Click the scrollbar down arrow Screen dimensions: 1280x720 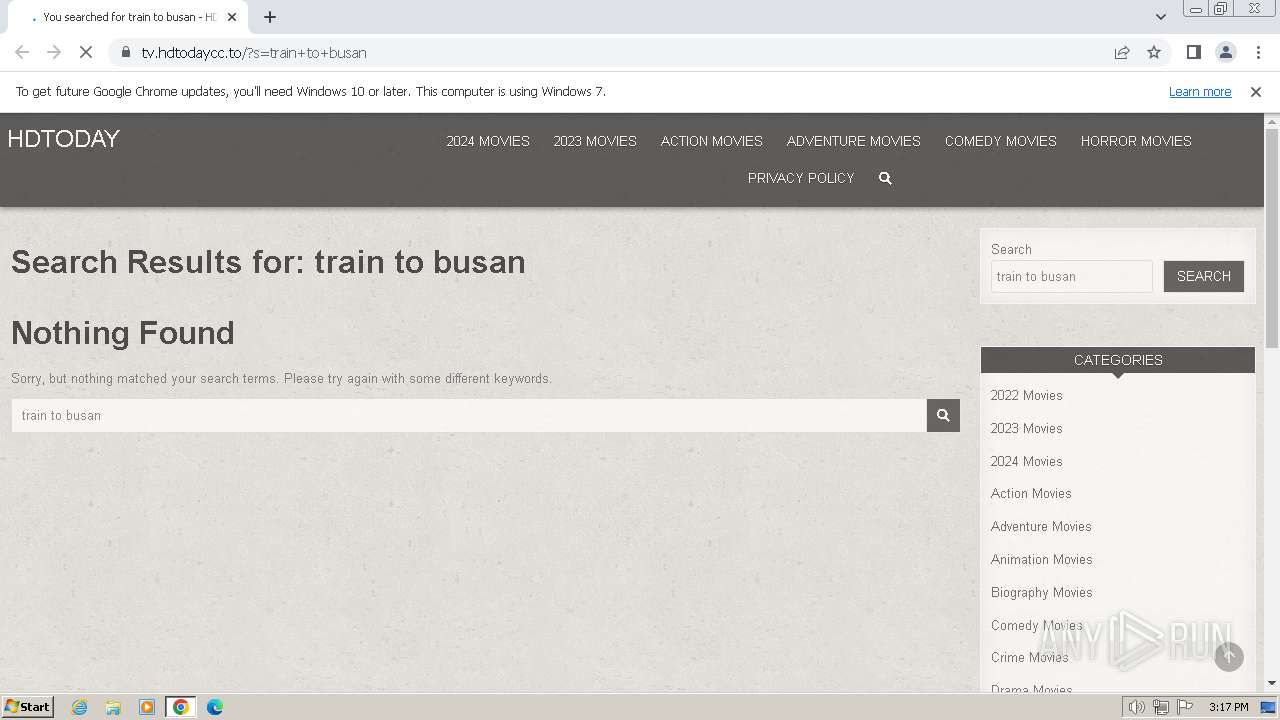pos(1272,684)
